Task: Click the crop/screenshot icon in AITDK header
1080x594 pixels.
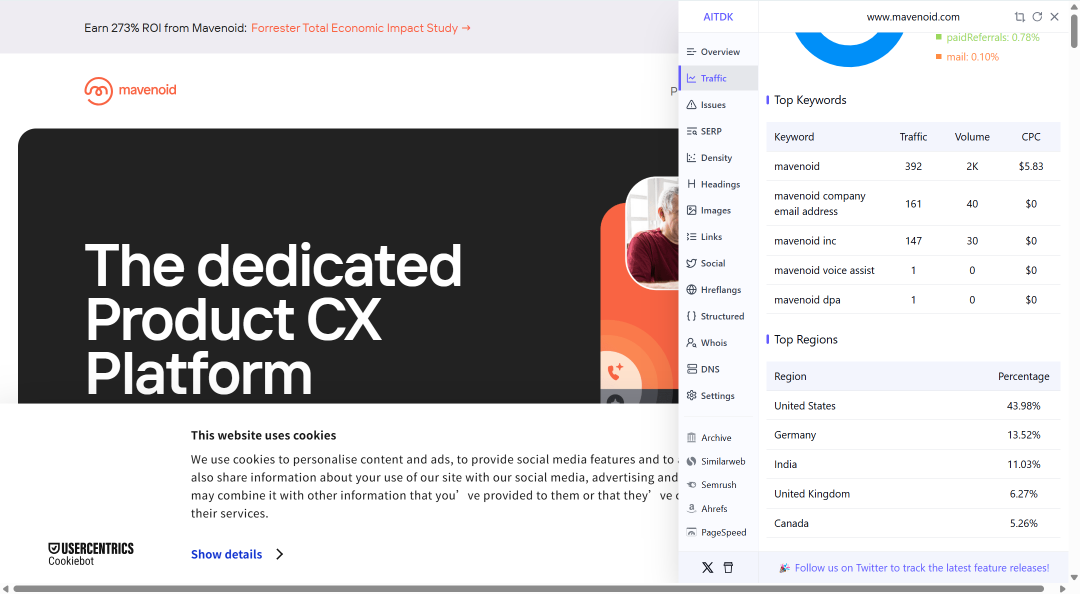Action: [1019, 17]
